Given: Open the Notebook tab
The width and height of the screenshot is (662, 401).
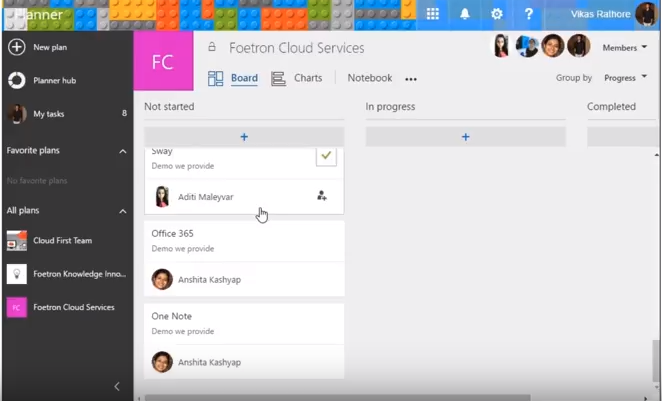Looking at the screenshot, I should pyautogui.click(x=369, y=78).
